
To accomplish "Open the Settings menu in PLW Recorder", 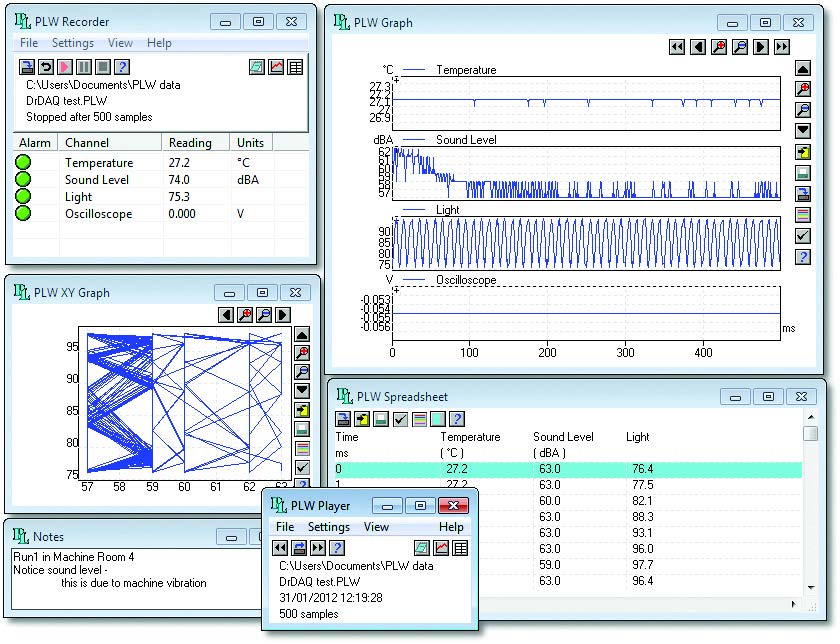I will tap(72, 43).
